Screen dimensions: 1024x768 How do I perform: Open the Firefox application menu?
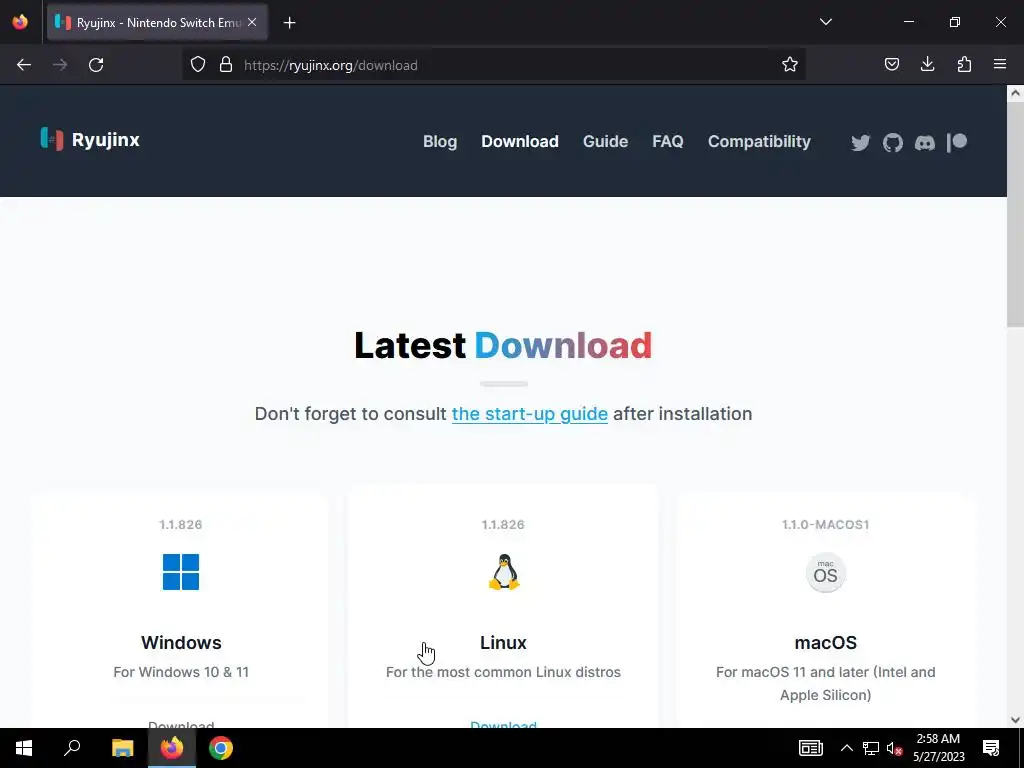(x=1000, y=65)
